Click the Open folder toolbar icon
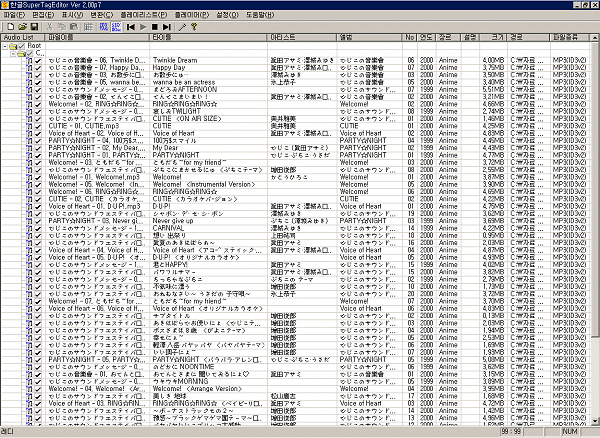This screenshot has width=600, height=438. [x=18, y=27]
